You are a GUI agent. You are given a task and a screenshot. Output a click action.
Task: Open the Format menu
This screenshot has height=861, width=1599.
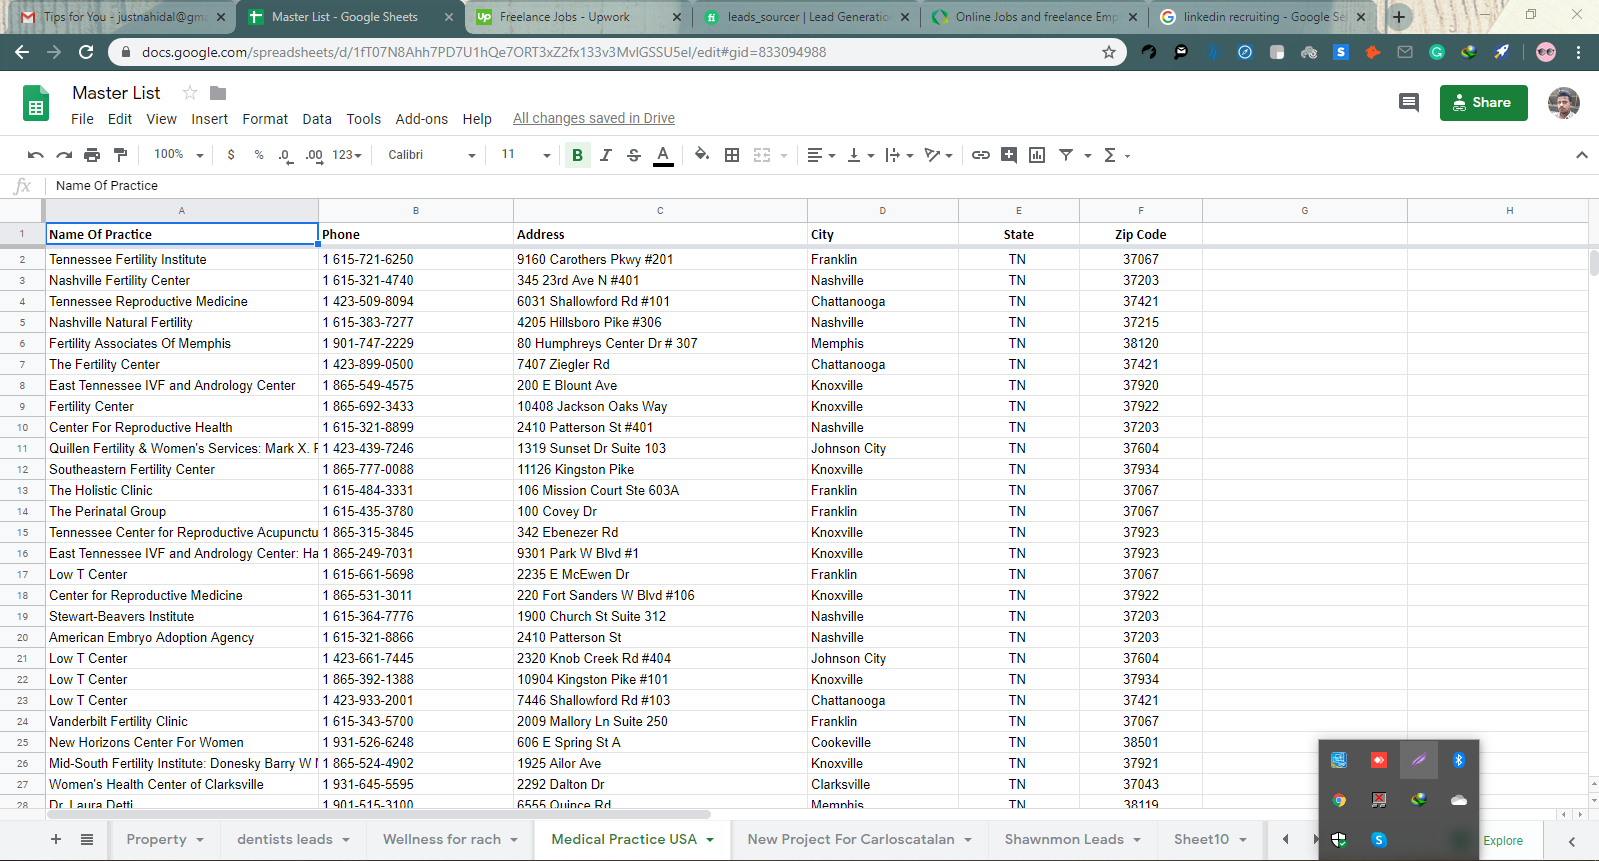coord(265,119)
